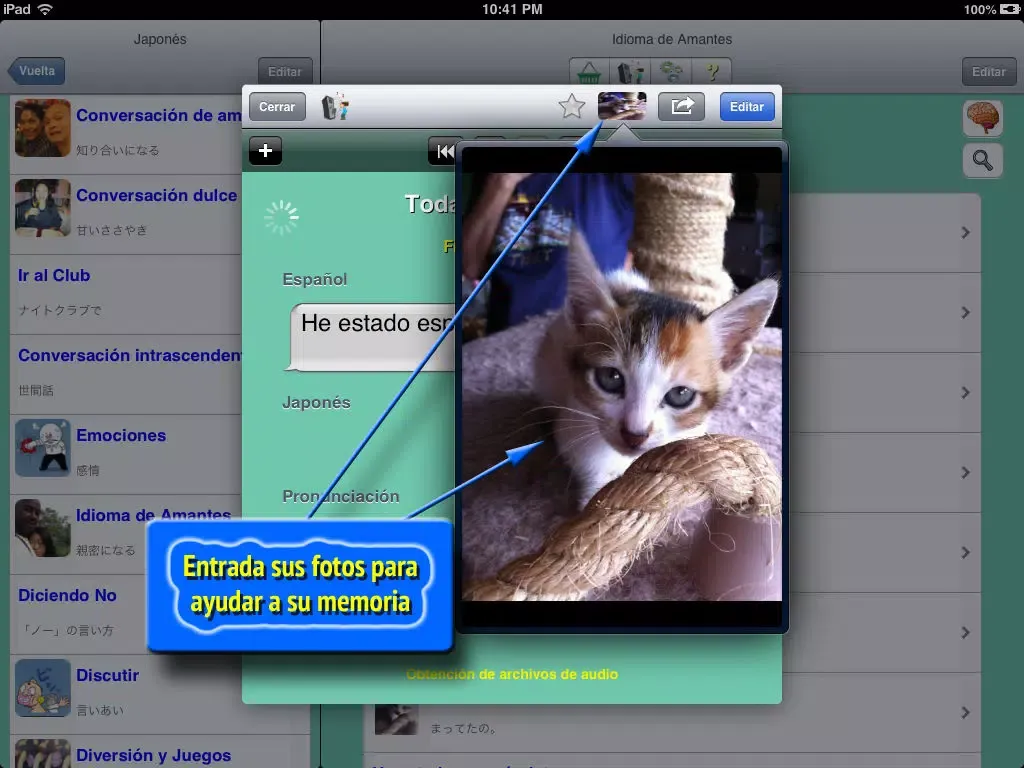Image resolution: width=1024 pixels, height=768 pixels.
Task: Expand the third phrase row chevron
Action: [965, 392]
